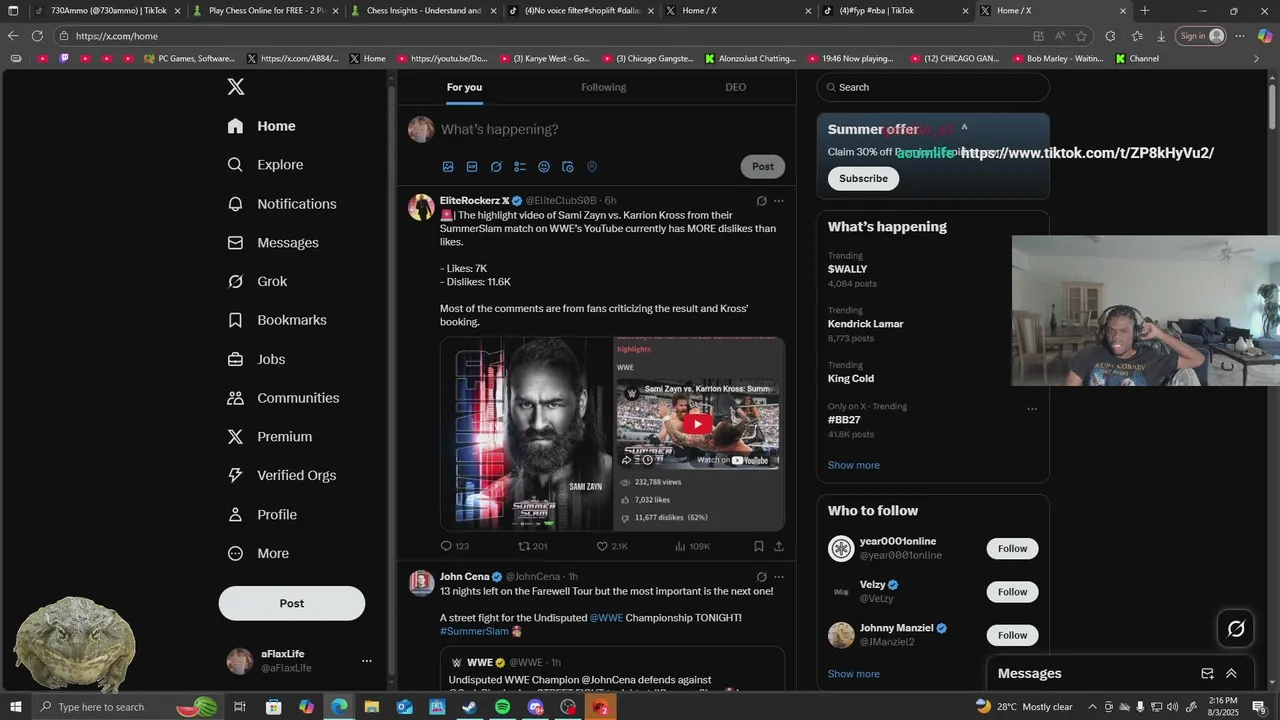The image size is (1280, 720).
Task: Click the What's happening text field
Action: pyautogui.click(x=610, y=130)
